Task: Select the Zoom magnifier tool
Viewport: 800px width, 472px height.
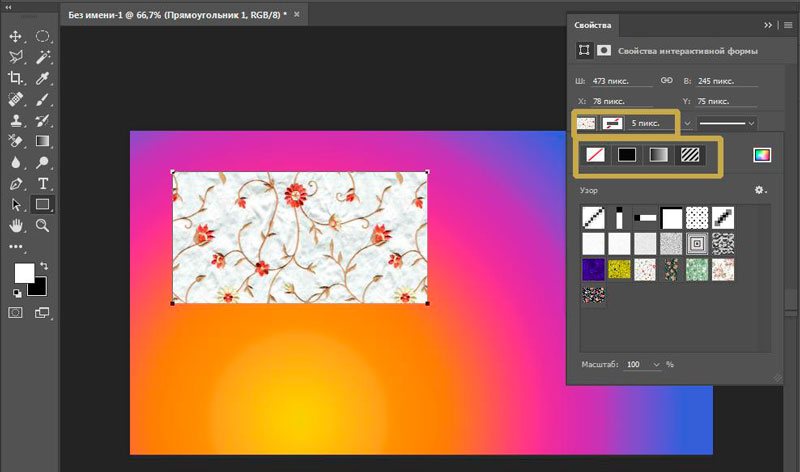Action: tap(42, 226)
